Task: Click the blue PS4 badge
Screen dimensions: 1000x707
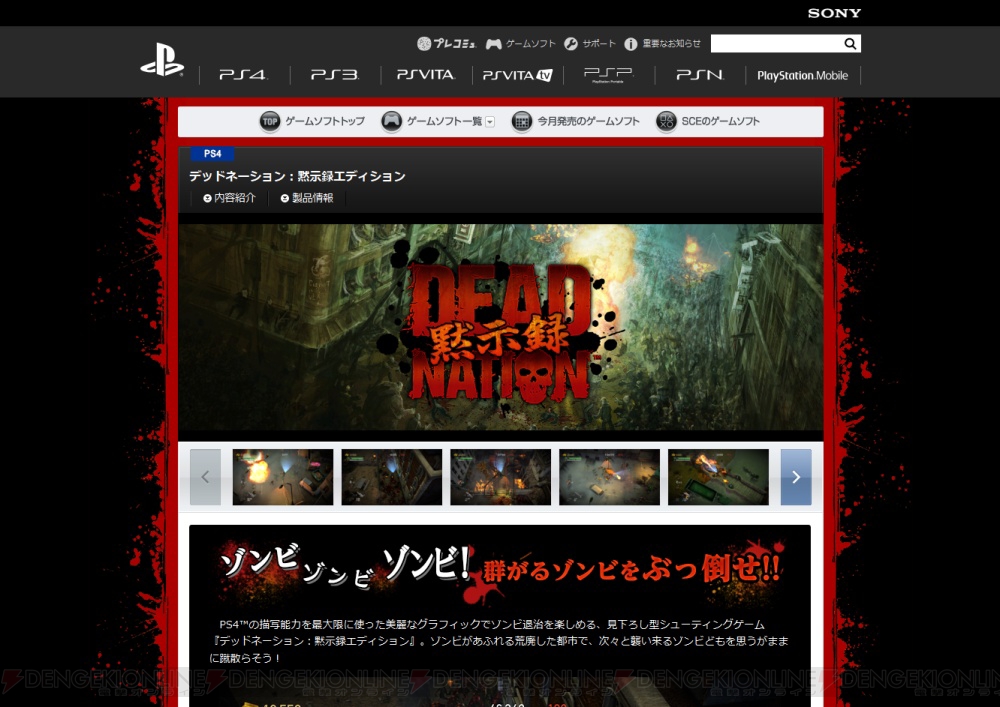Action: 212,154
